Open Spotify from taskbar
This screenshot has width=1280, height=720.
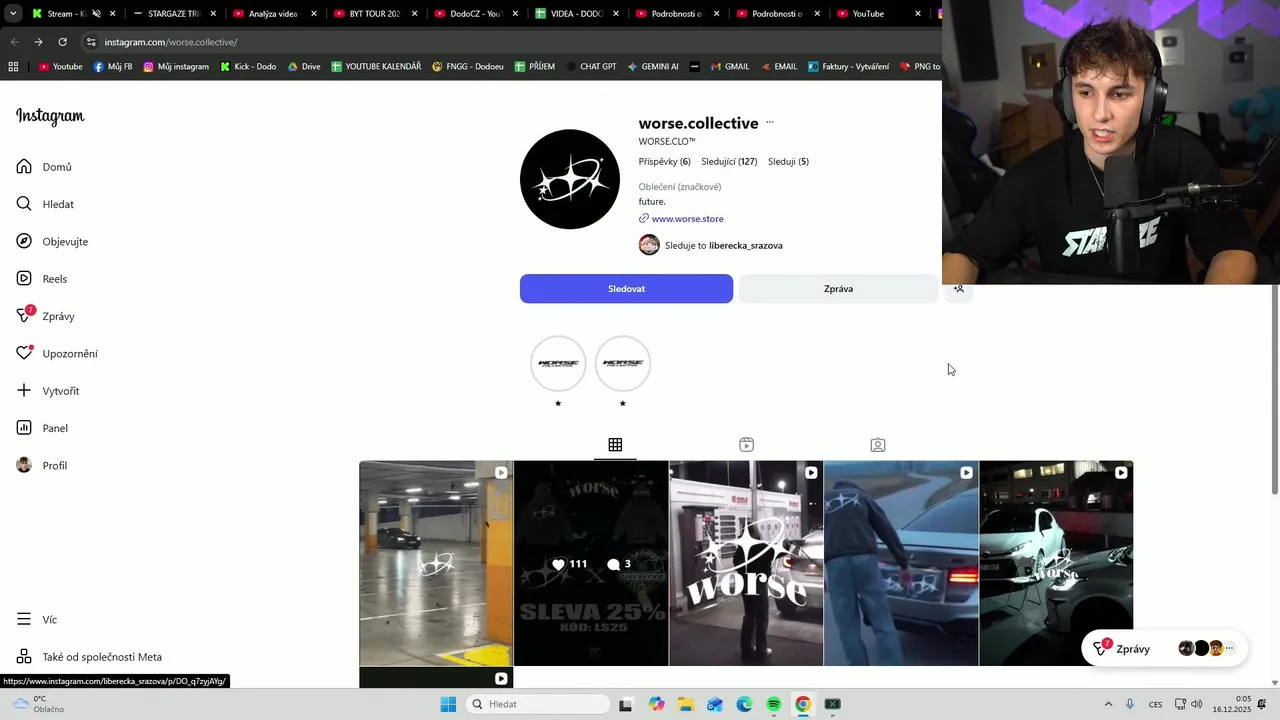[774, 704]
